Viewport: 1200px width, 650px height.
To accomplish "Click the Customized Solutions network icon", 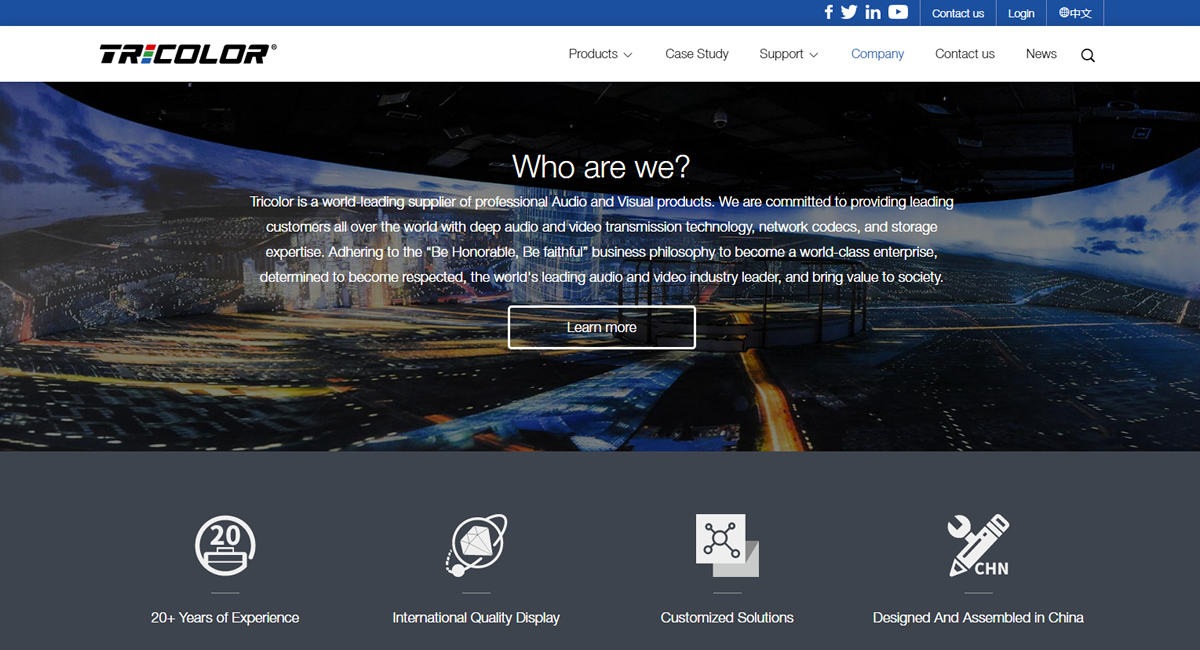I will pyautogui.click(x=727, y=545).
